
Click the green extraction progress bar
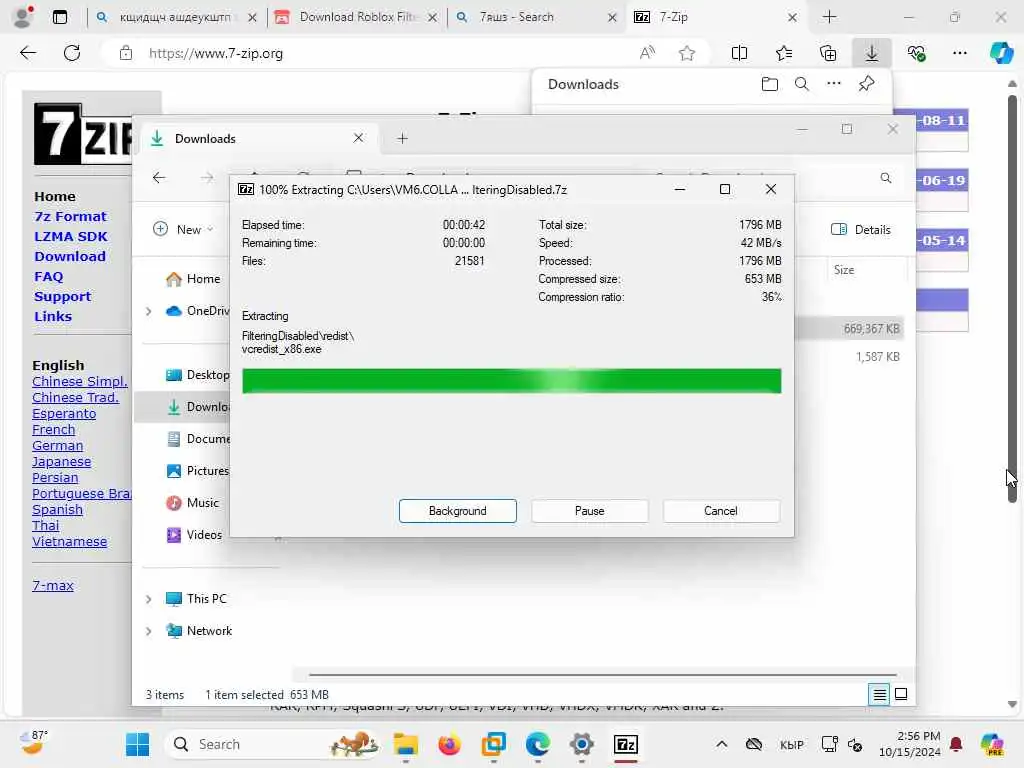tap(511, 381)
